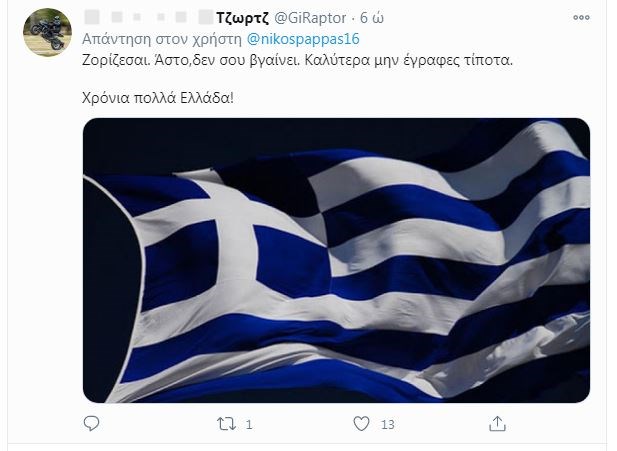Image resolution: width=617 pixels, height=451 pixels.
Task: View likes by clicking the count 13
Action: 388,424
